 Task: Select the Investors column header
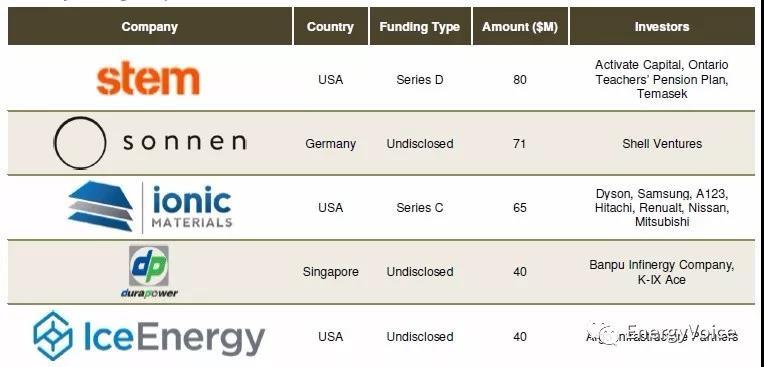tap(662, 26)
